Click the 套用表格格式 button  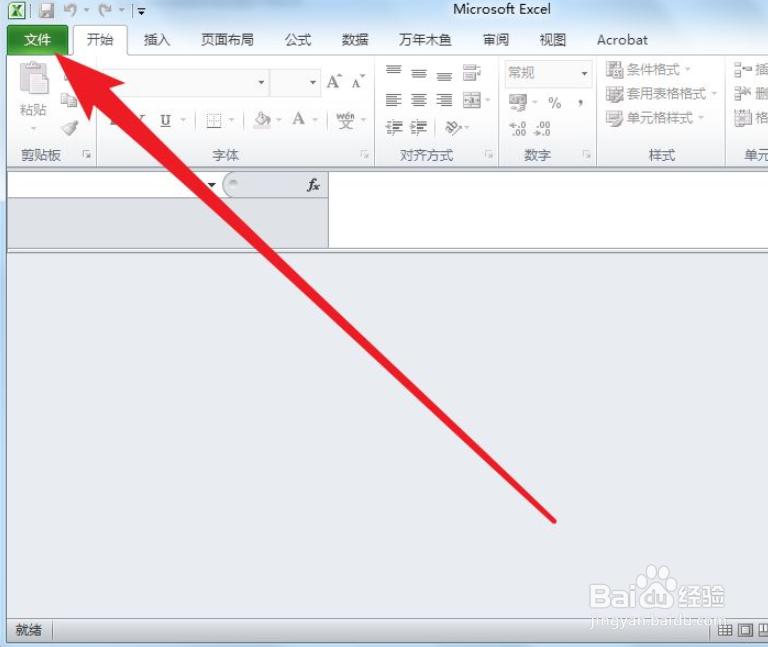(661, 94)
